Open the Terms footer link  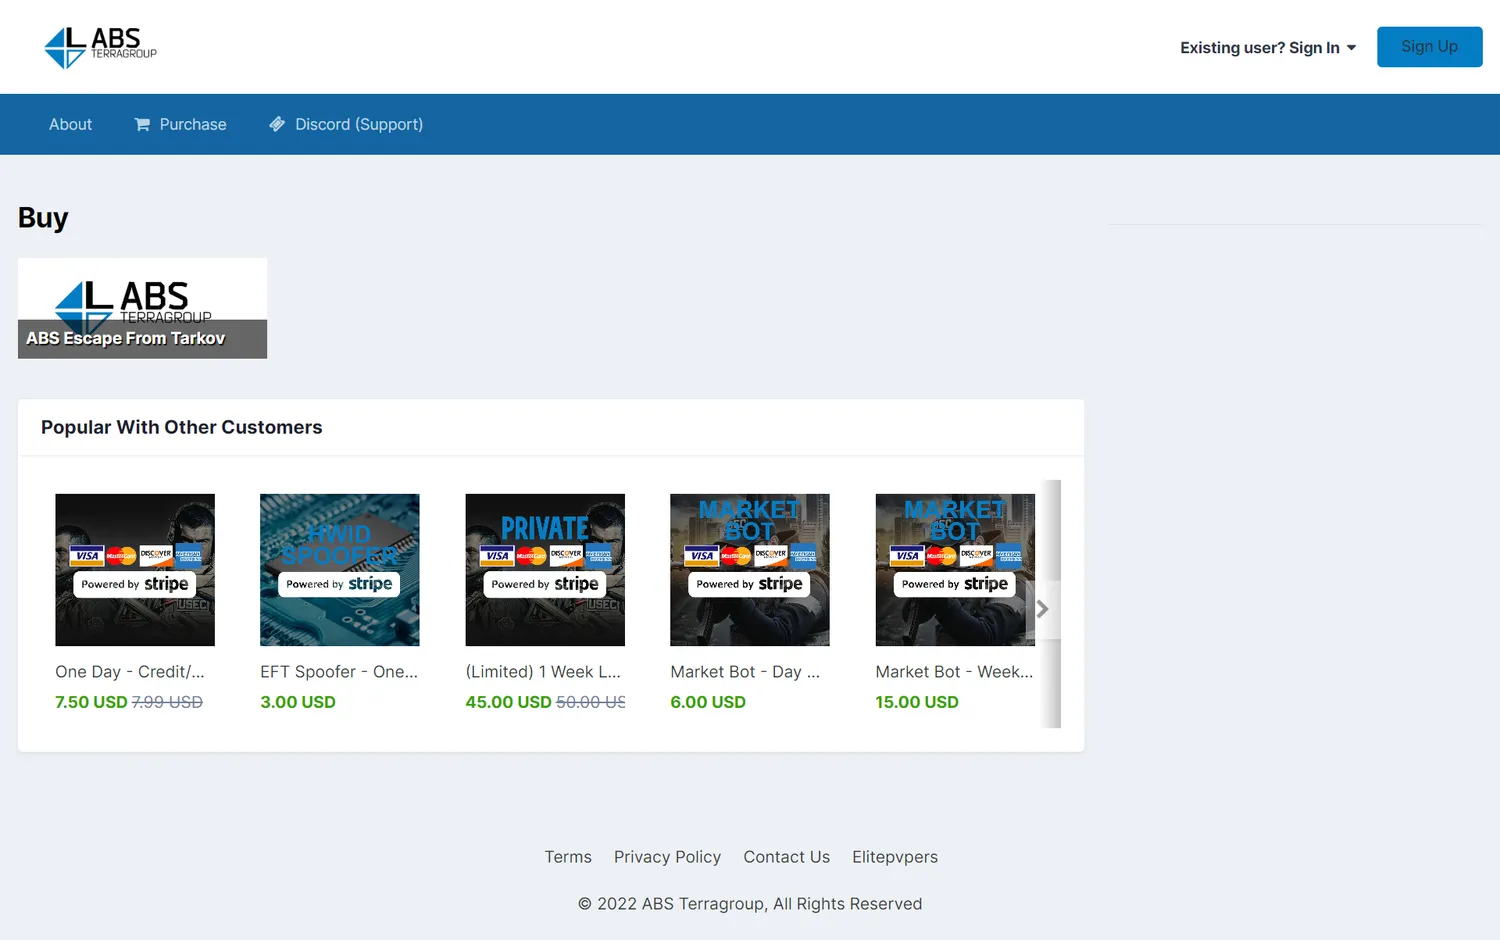[x=568, y=857]
